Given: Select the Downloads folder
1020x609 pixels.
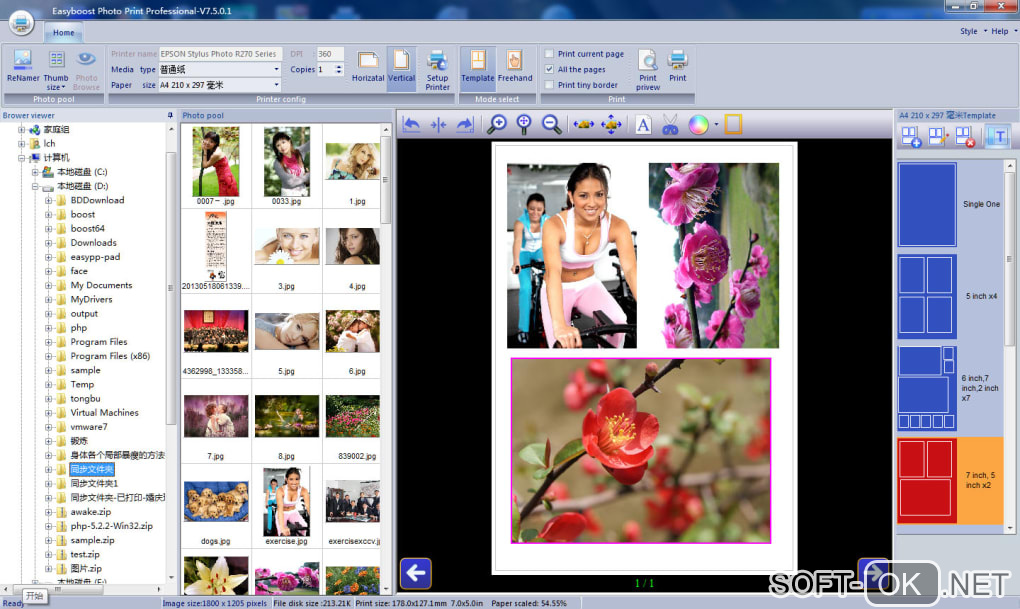Looking at the screenshot, I should 94,243.
